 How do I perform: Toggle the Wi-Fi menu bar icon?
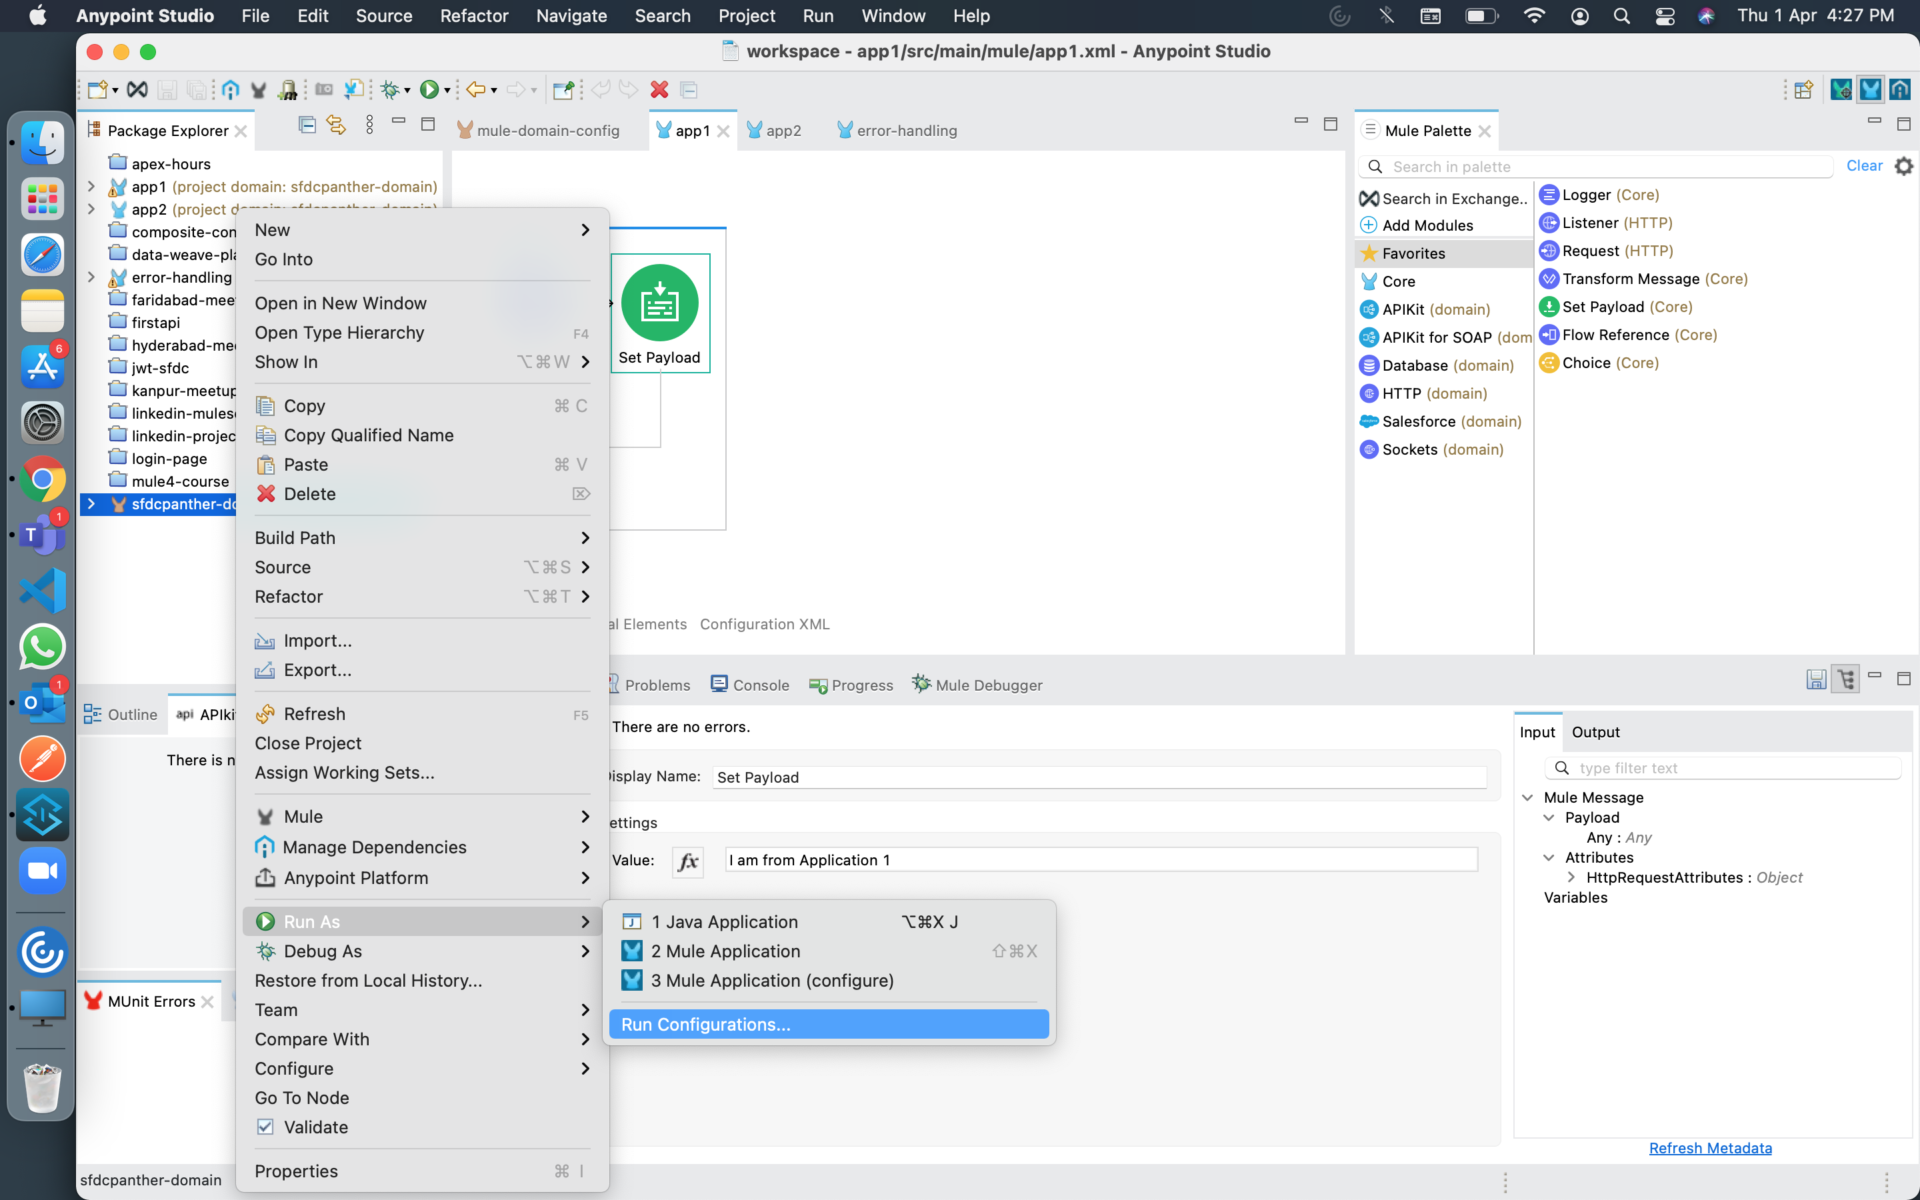click(x=1533, y=16)
